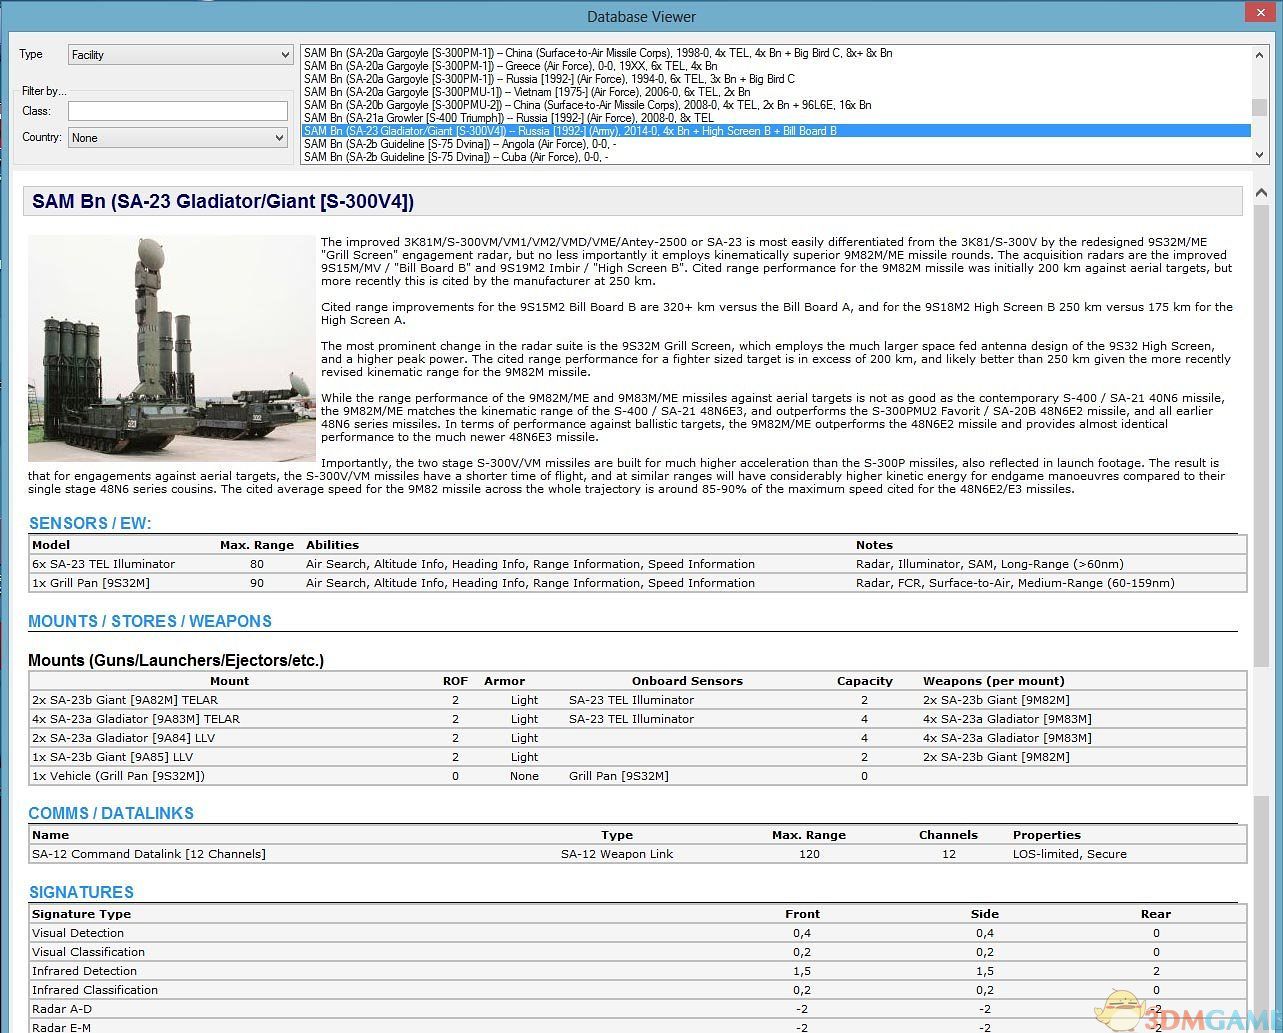The image size is (1283, 1033).
Task: Click the S-300V4 launcher vehicle photo
Action: click(171, 348)
